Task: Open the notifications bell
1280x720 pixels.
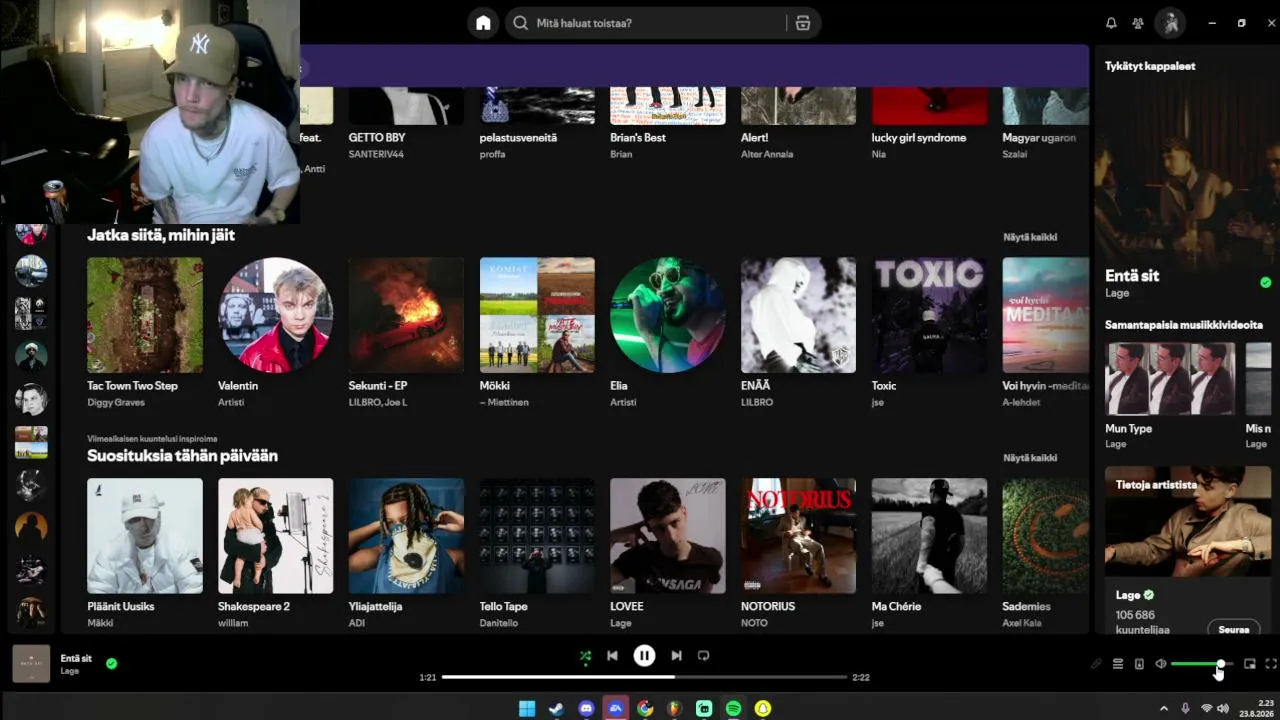Action: (x=1111, y=23)
